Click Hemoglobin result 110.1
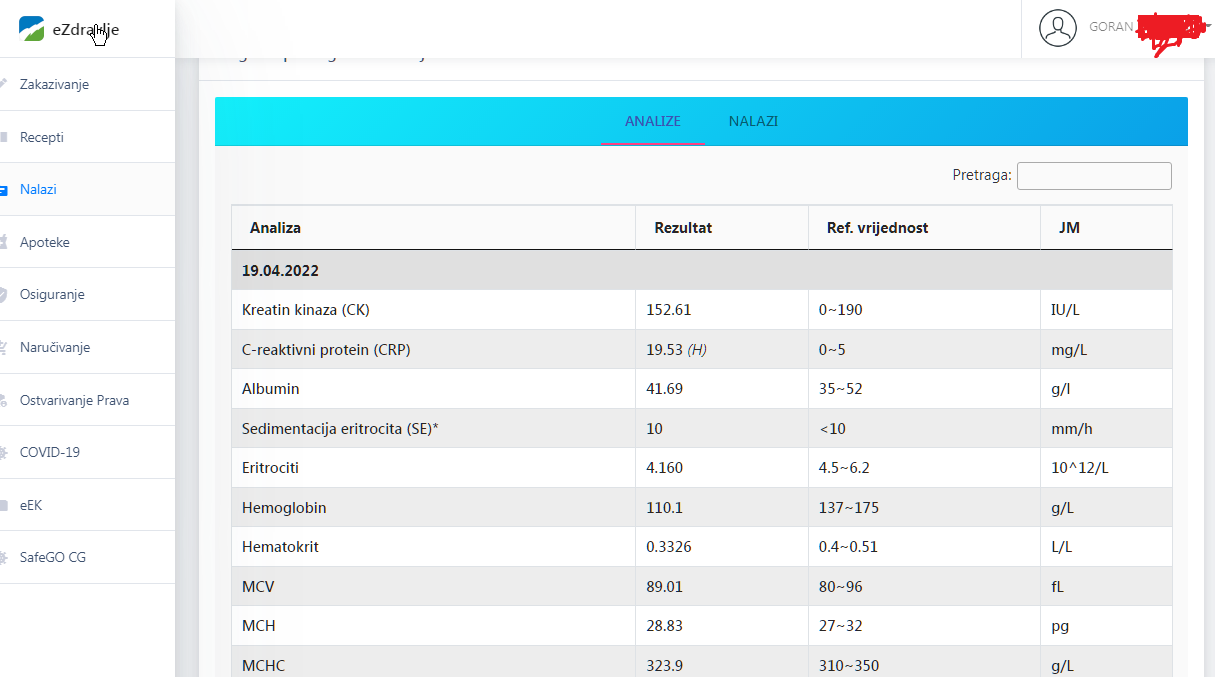 [x=665, y=507]
